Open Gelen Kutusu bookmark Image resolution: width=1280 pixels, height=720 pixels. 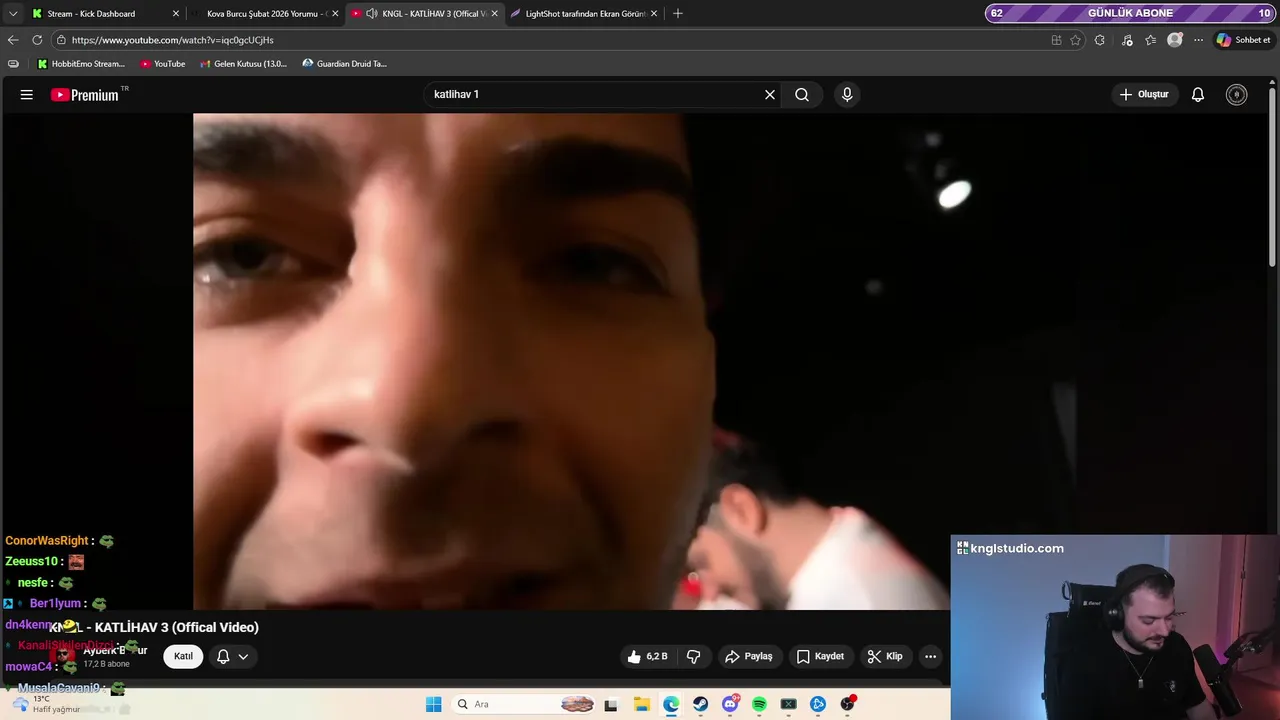243,64
